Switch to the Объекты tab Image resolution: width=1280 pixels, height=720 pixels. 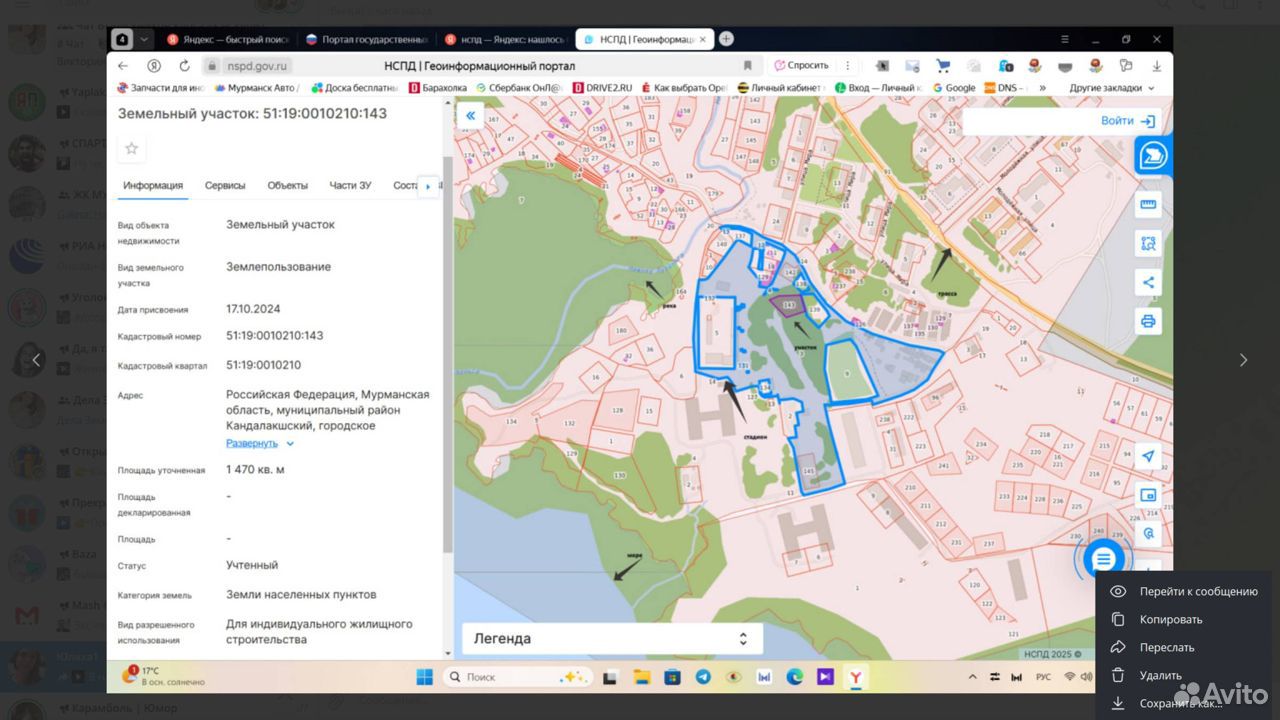tap(288, 185)
